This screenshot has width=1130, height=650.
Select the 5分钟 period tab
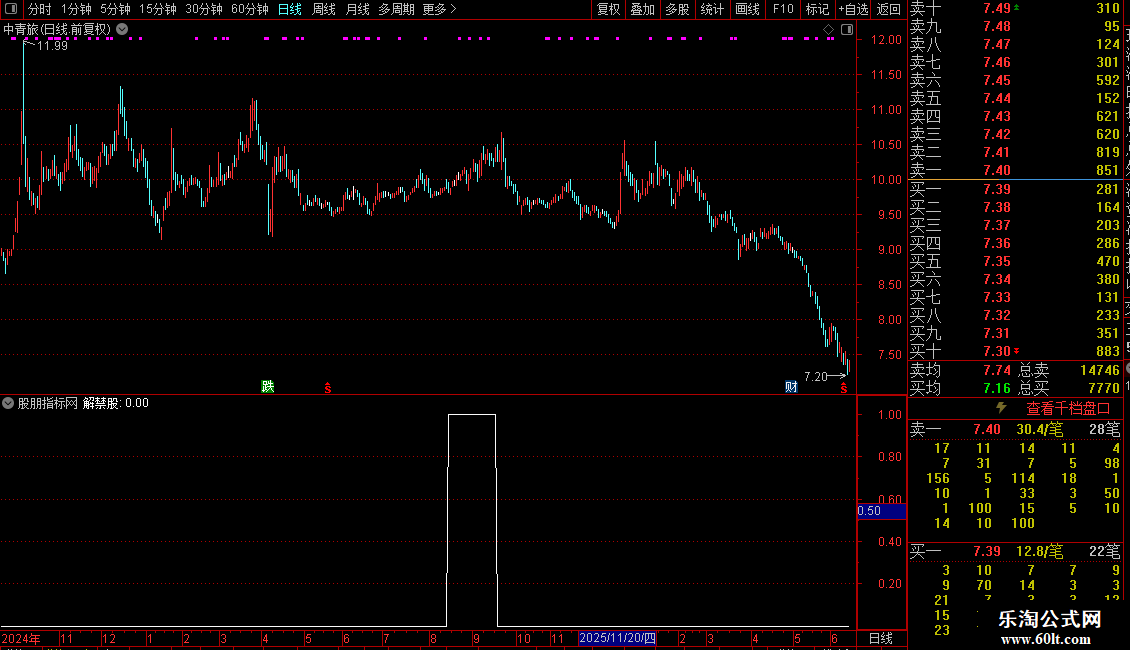pos(115,9)
